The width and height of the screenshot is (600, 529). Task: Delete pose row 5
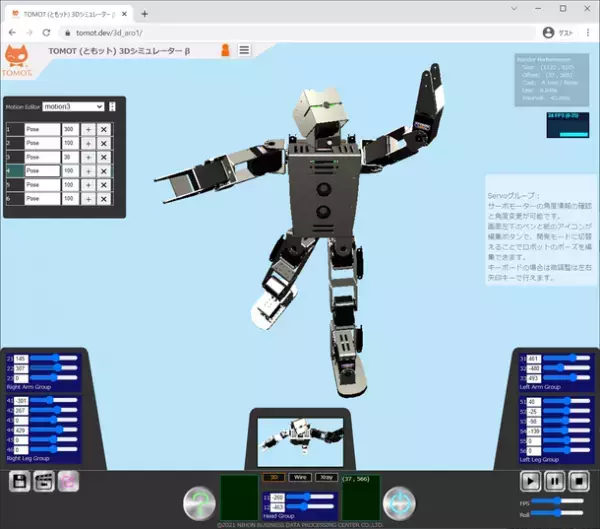click(104, 185)
